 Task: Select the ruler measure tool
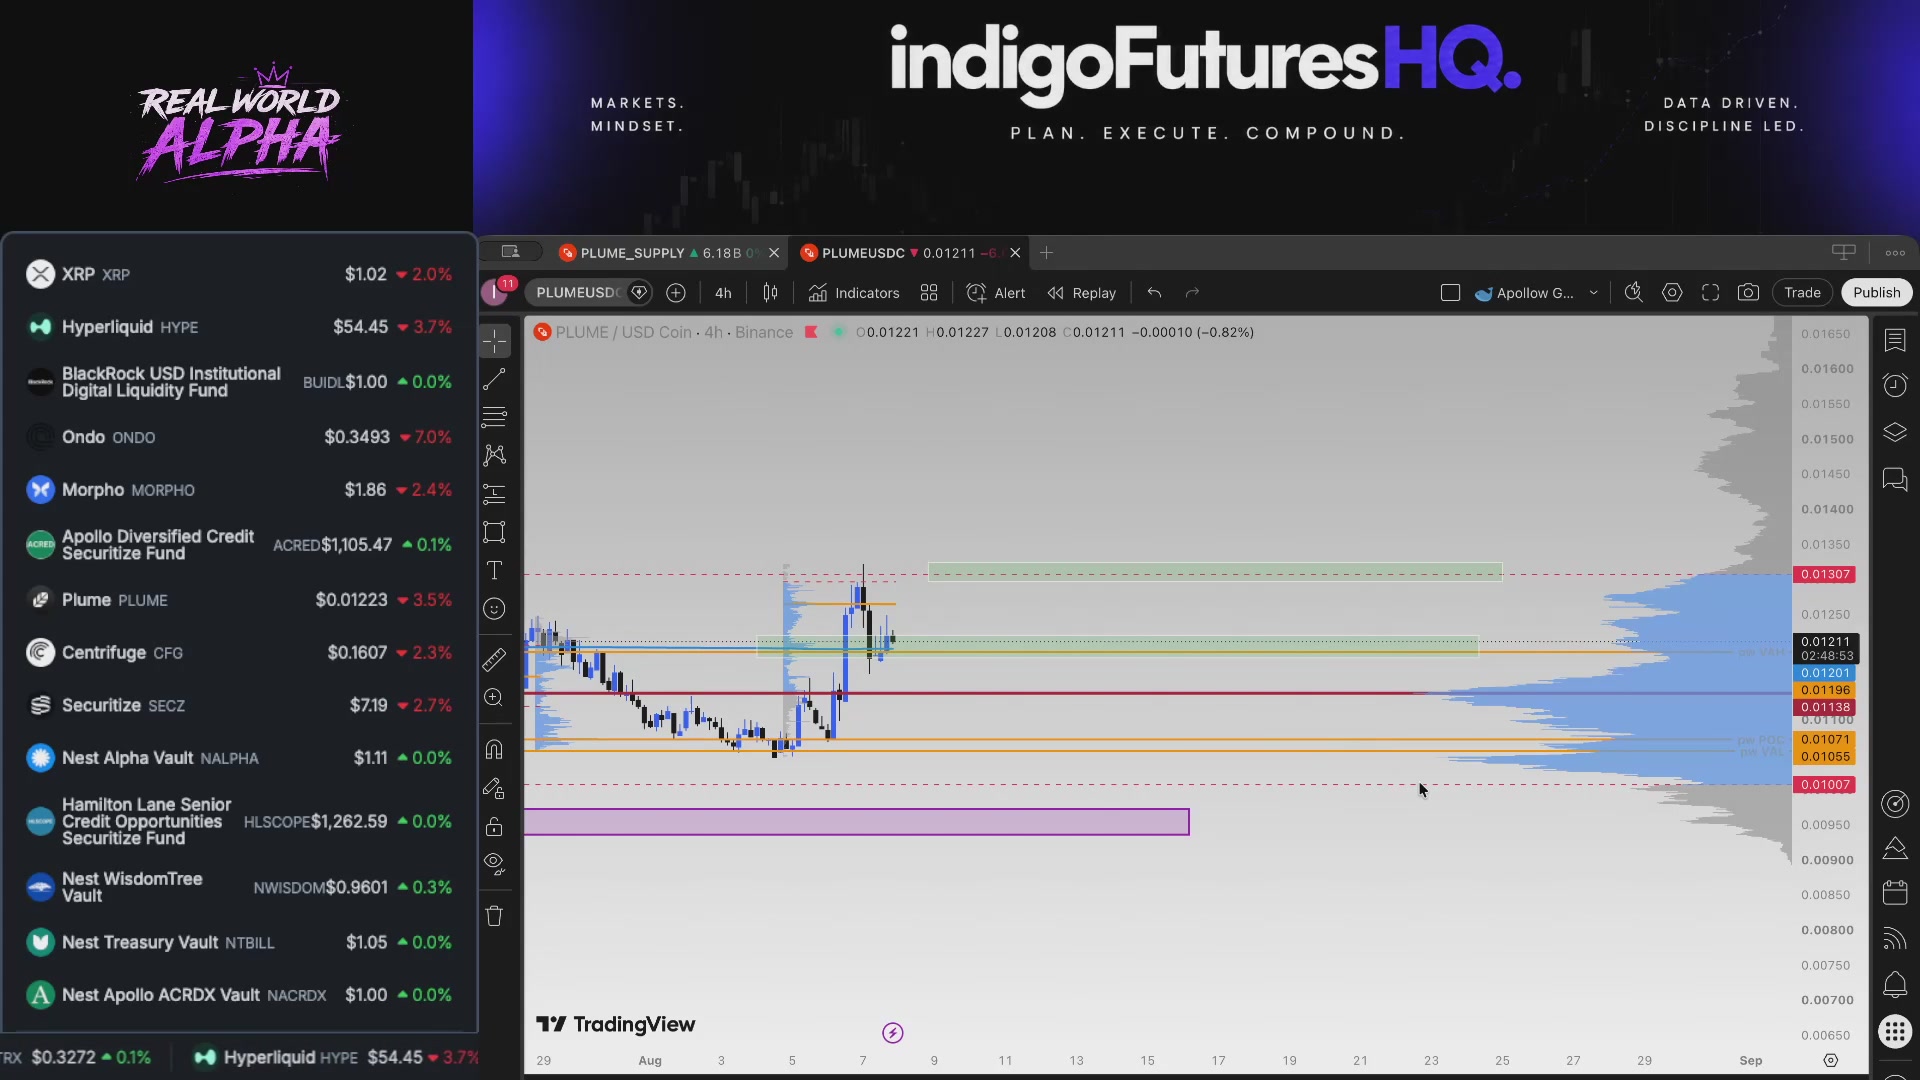pyautogui.click(x=495, y=660)
